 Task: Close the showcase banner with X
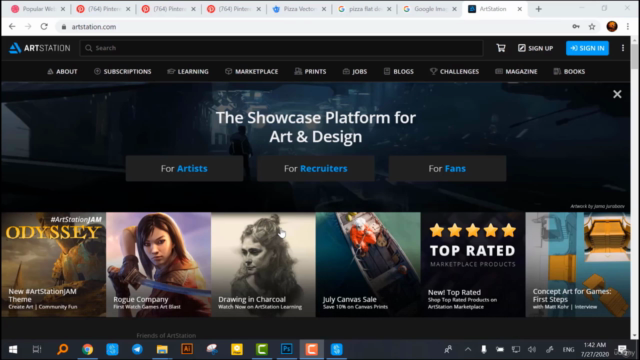click(x=617, y=94)
